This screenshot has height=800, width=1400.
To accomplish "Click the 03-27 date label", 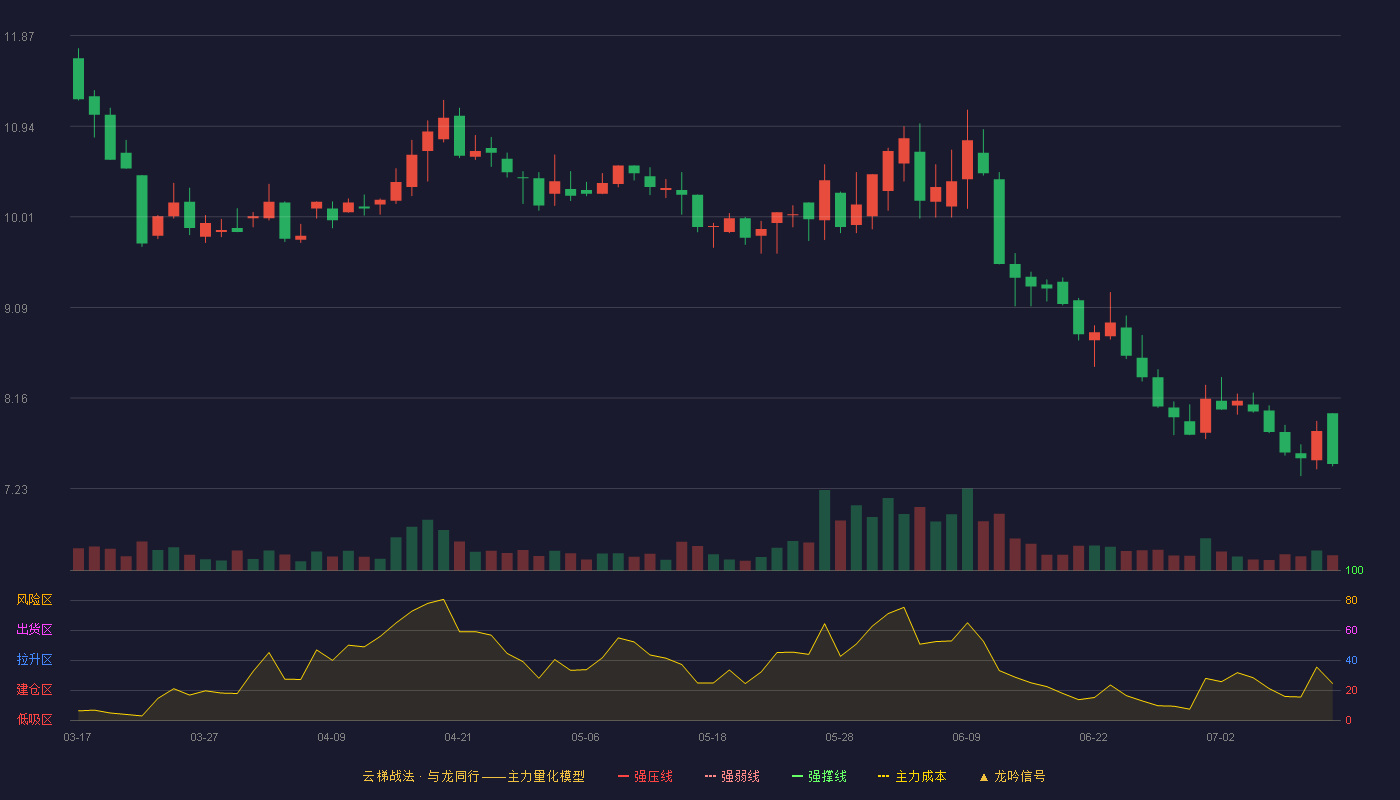I will (x=204, y=737).
